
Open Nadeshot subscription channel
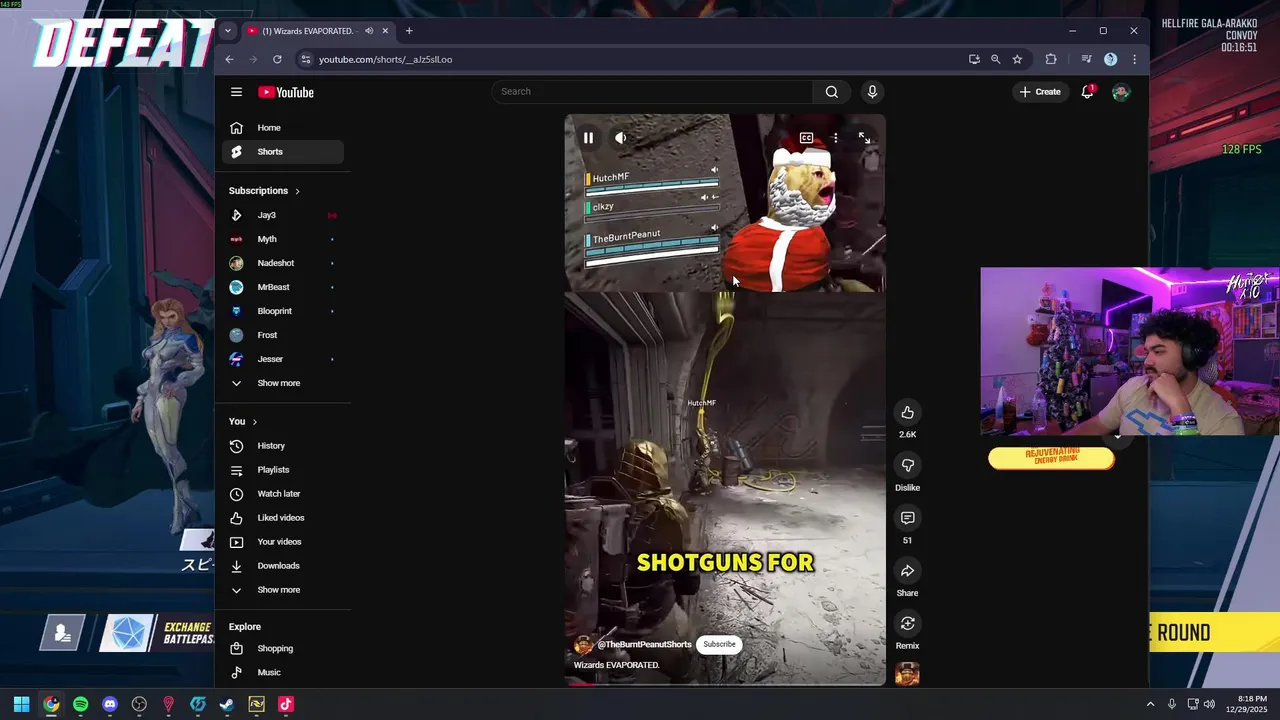click(283, 263)
